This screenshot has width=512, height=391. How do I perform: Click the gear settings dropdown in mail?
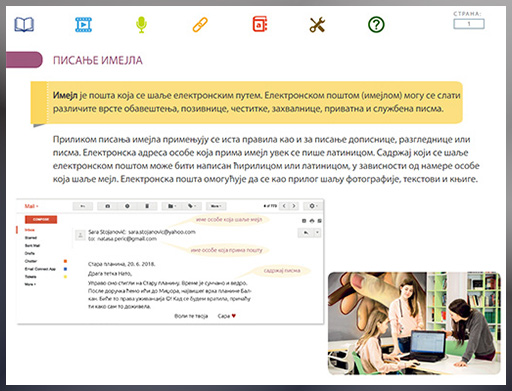point(312,206)
